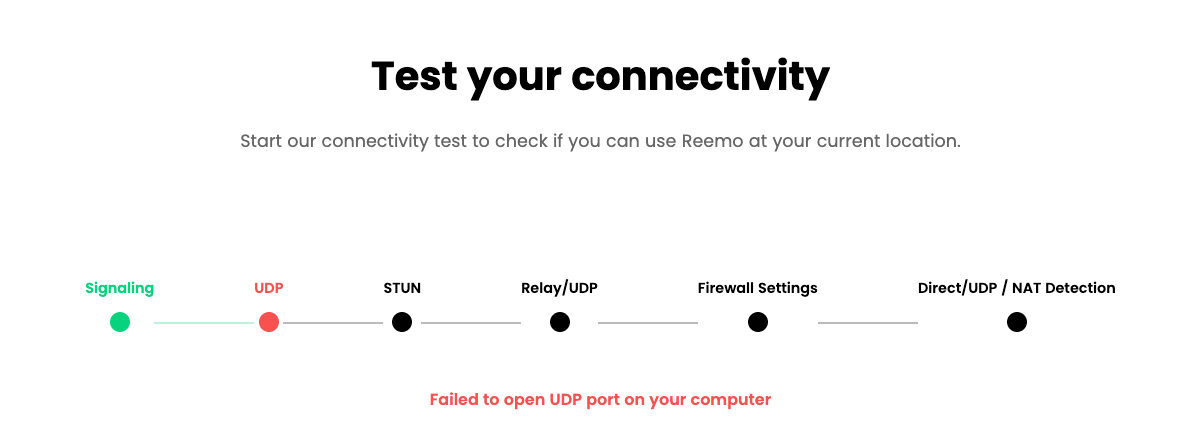Click the black STUN step dot

point(402,322)
